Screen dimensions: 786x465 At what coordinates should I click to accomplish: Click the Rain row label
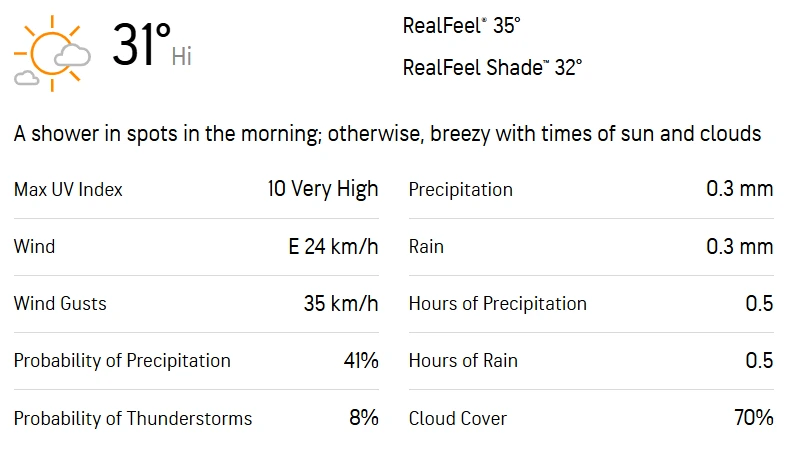pyautogui.click(x=426, y=247)
